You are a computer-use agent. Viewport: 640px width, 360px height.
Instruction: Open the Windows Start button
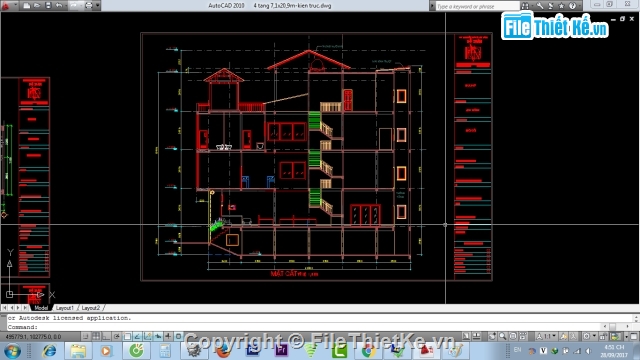(x=12, y=351)
